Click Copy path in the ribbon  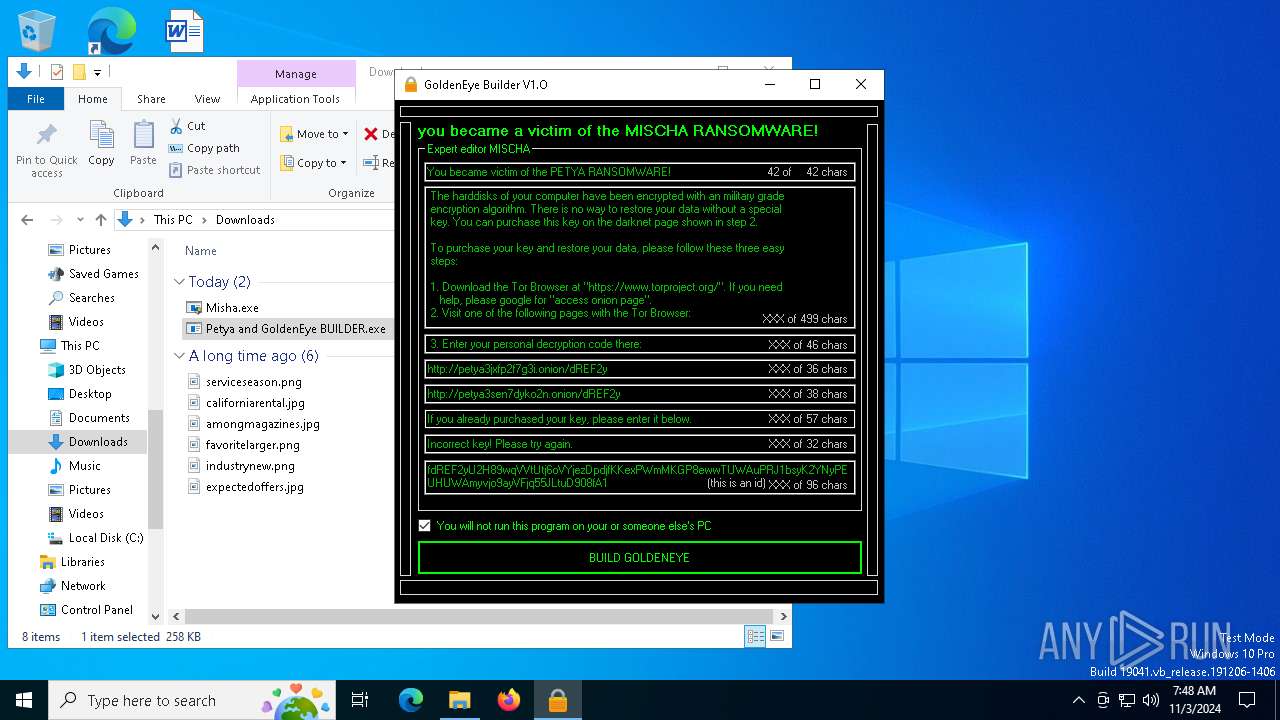(204, 148)
